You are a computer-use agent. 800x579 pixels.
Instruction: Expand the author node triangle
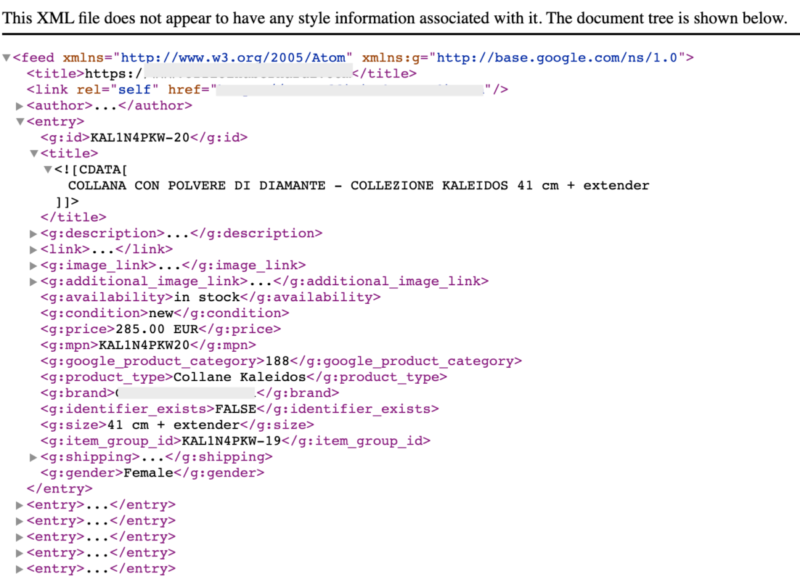[20, 106]
